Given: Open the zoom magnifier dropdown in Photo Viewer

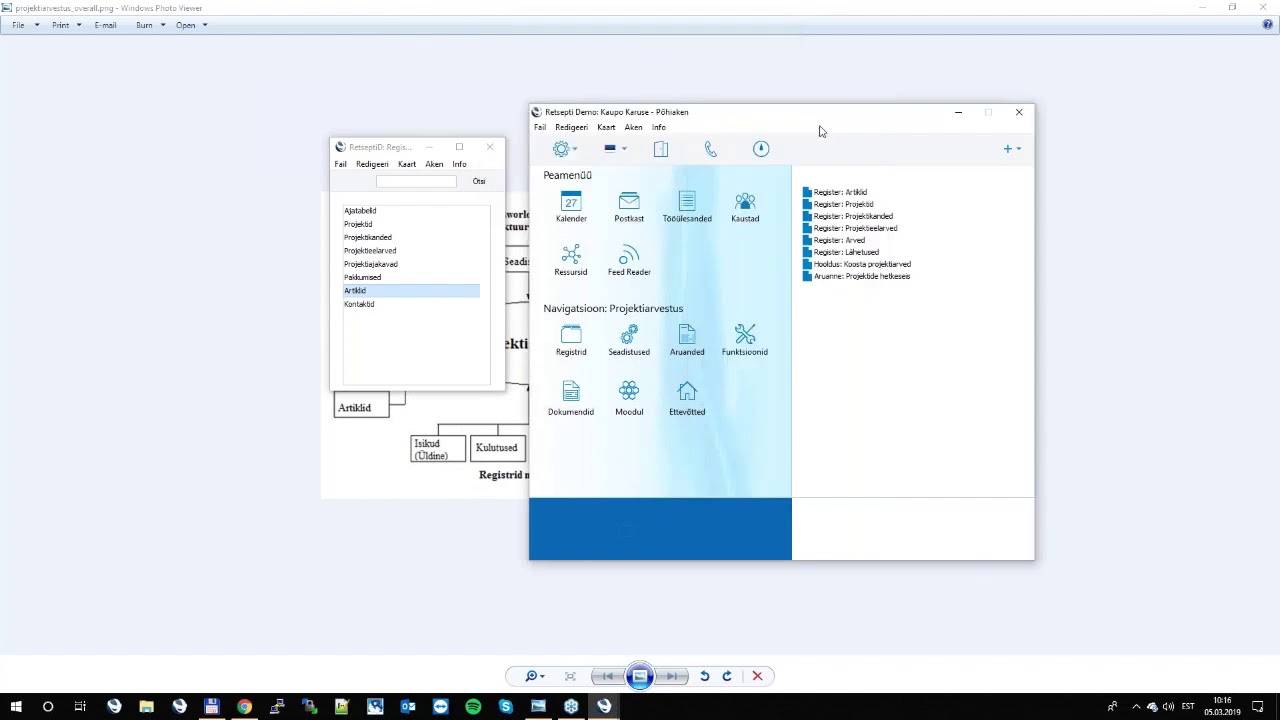Looking at the screenshot, I should 535,676.
